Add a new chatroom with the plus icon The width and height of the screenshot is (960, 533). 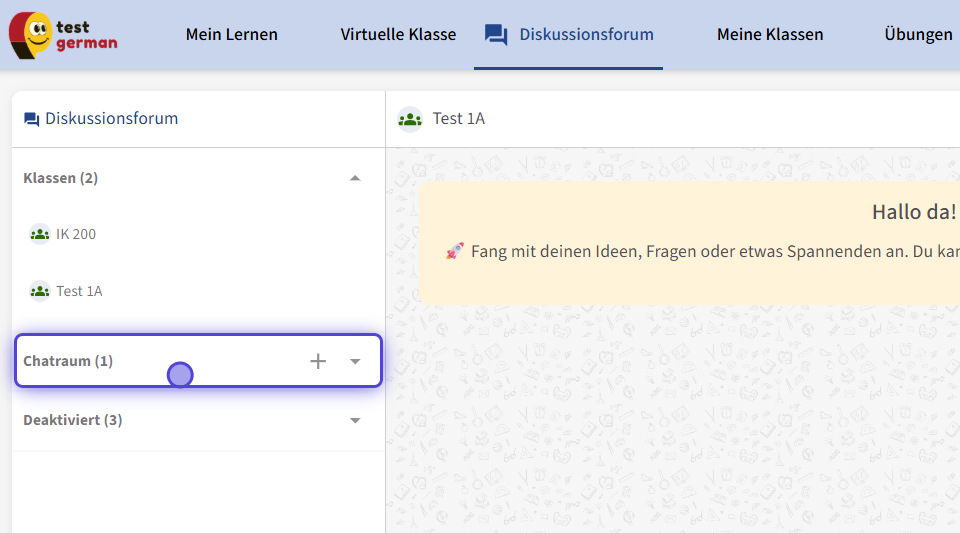tap(318, 361)
